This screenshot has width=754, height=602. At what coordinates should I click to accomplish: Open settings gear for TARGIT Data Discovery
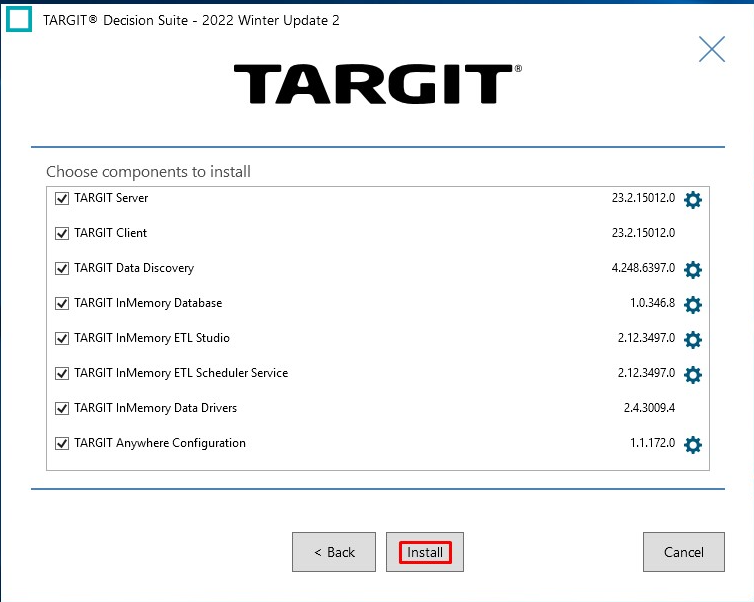[x=692, y=269]
